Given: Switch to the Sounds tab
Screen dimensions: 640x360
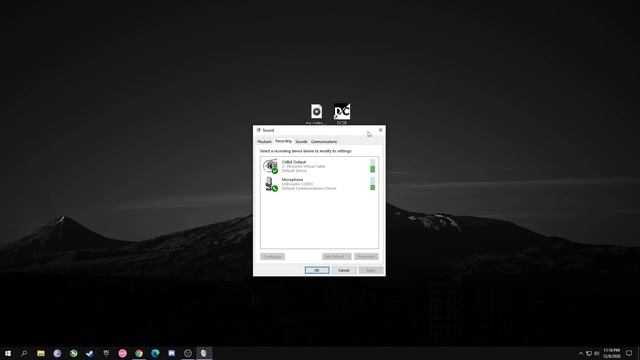Looking at the screenshot, I should pos(301,142).
